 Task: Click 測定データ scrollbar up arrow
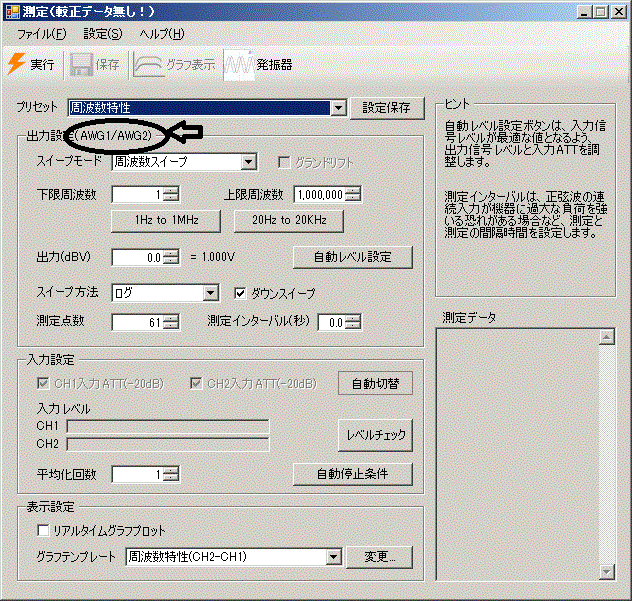(x=607, y=337)
